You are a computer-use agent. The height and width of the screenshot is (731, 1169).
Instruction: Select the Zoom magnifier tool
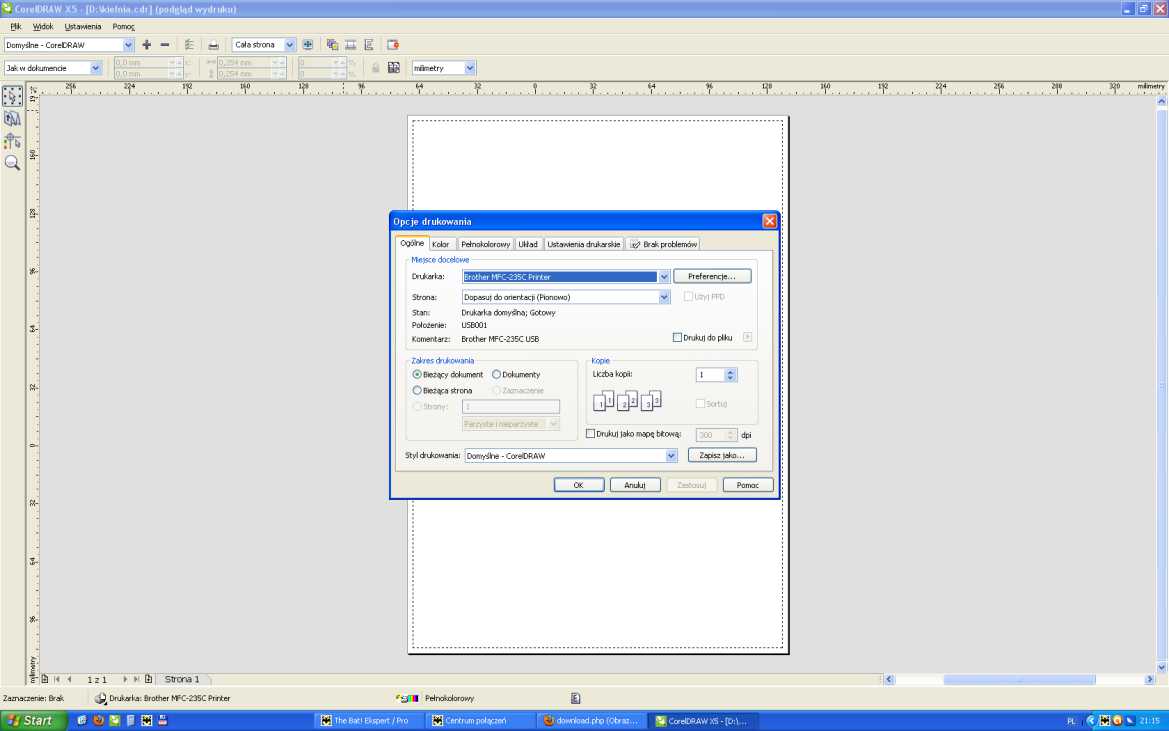12,162
